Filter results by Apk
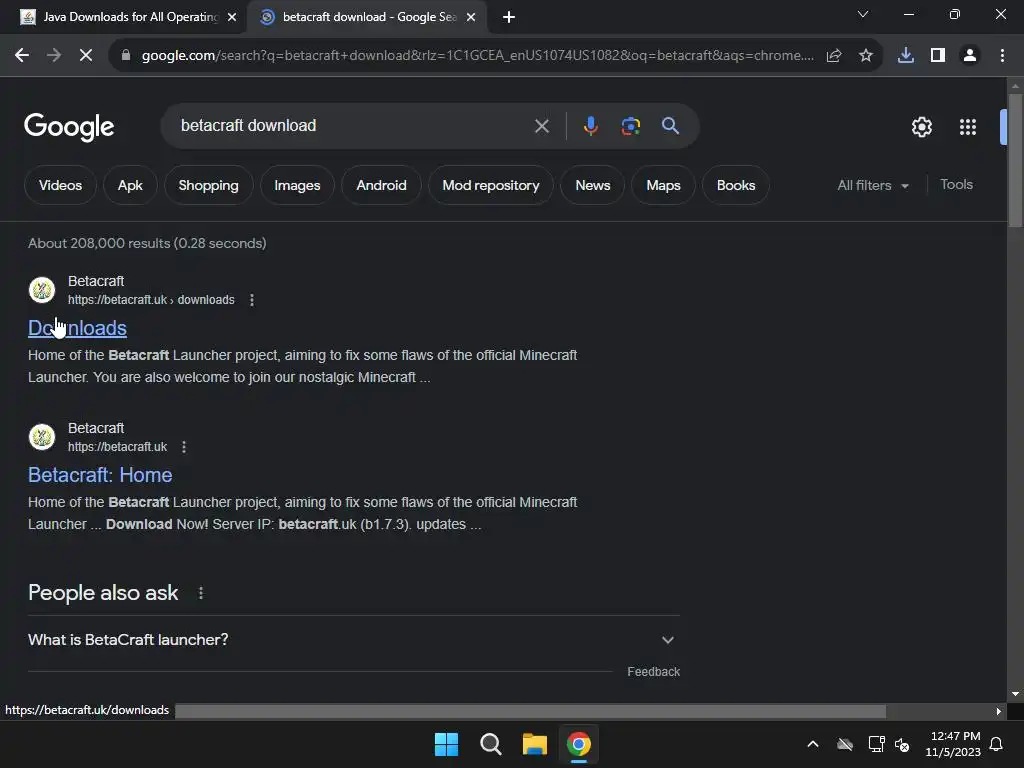 pos(130,185)
